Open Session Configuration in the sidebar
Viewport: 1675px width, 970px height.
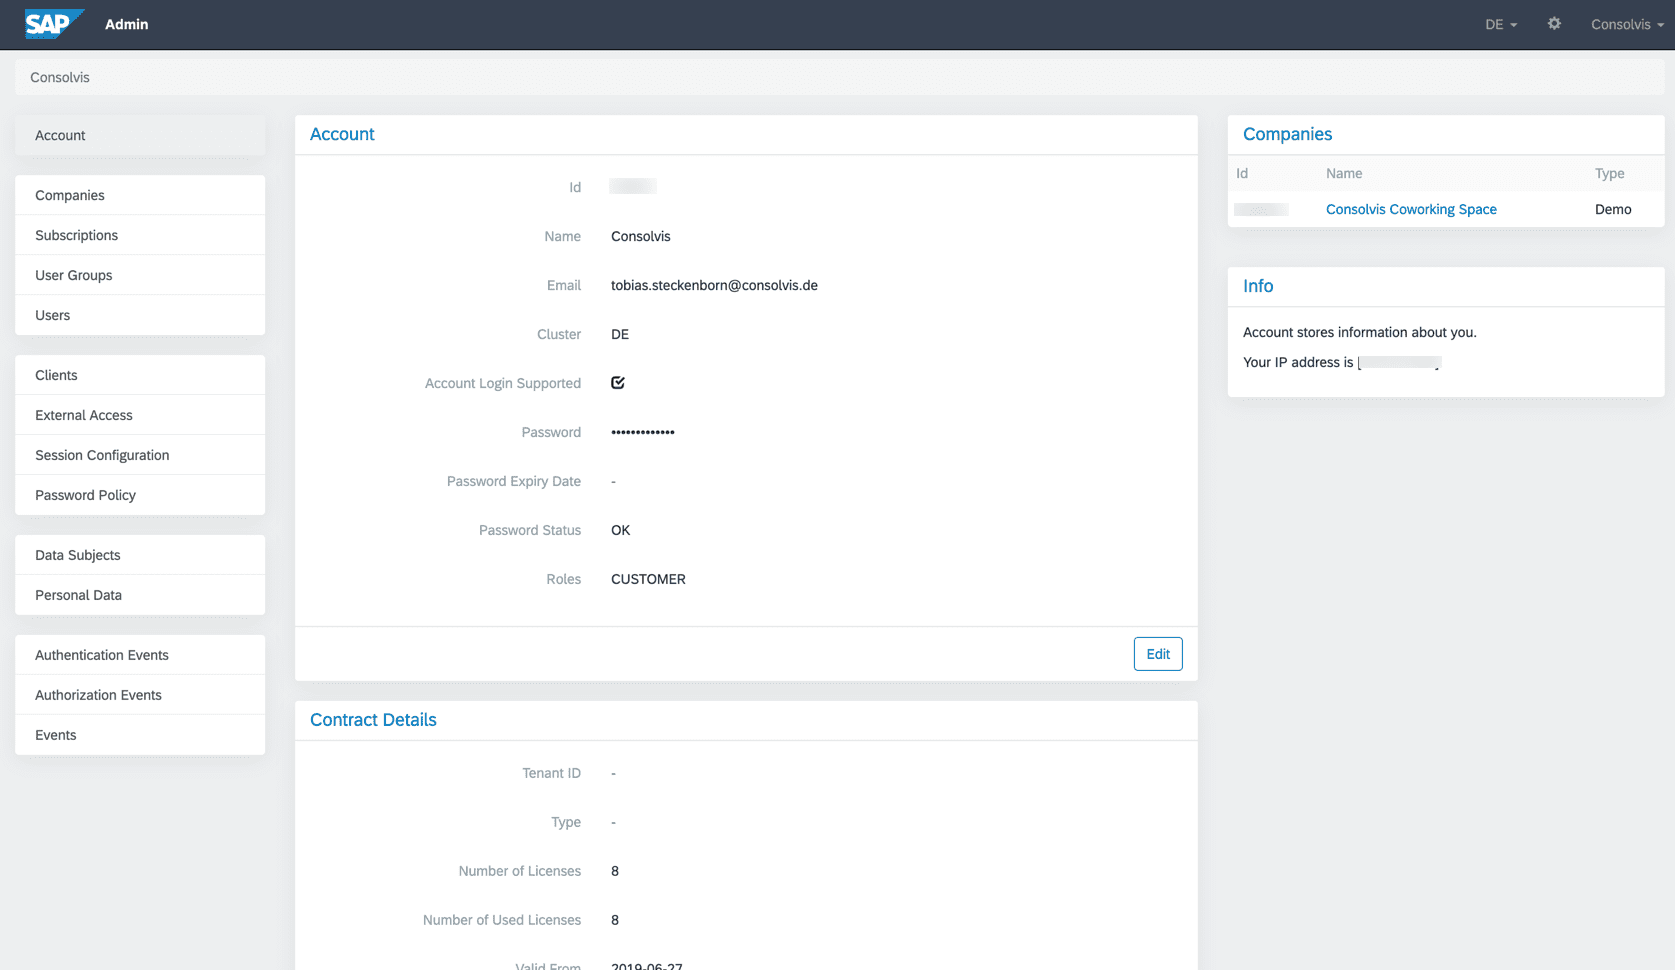pos(140,455)
